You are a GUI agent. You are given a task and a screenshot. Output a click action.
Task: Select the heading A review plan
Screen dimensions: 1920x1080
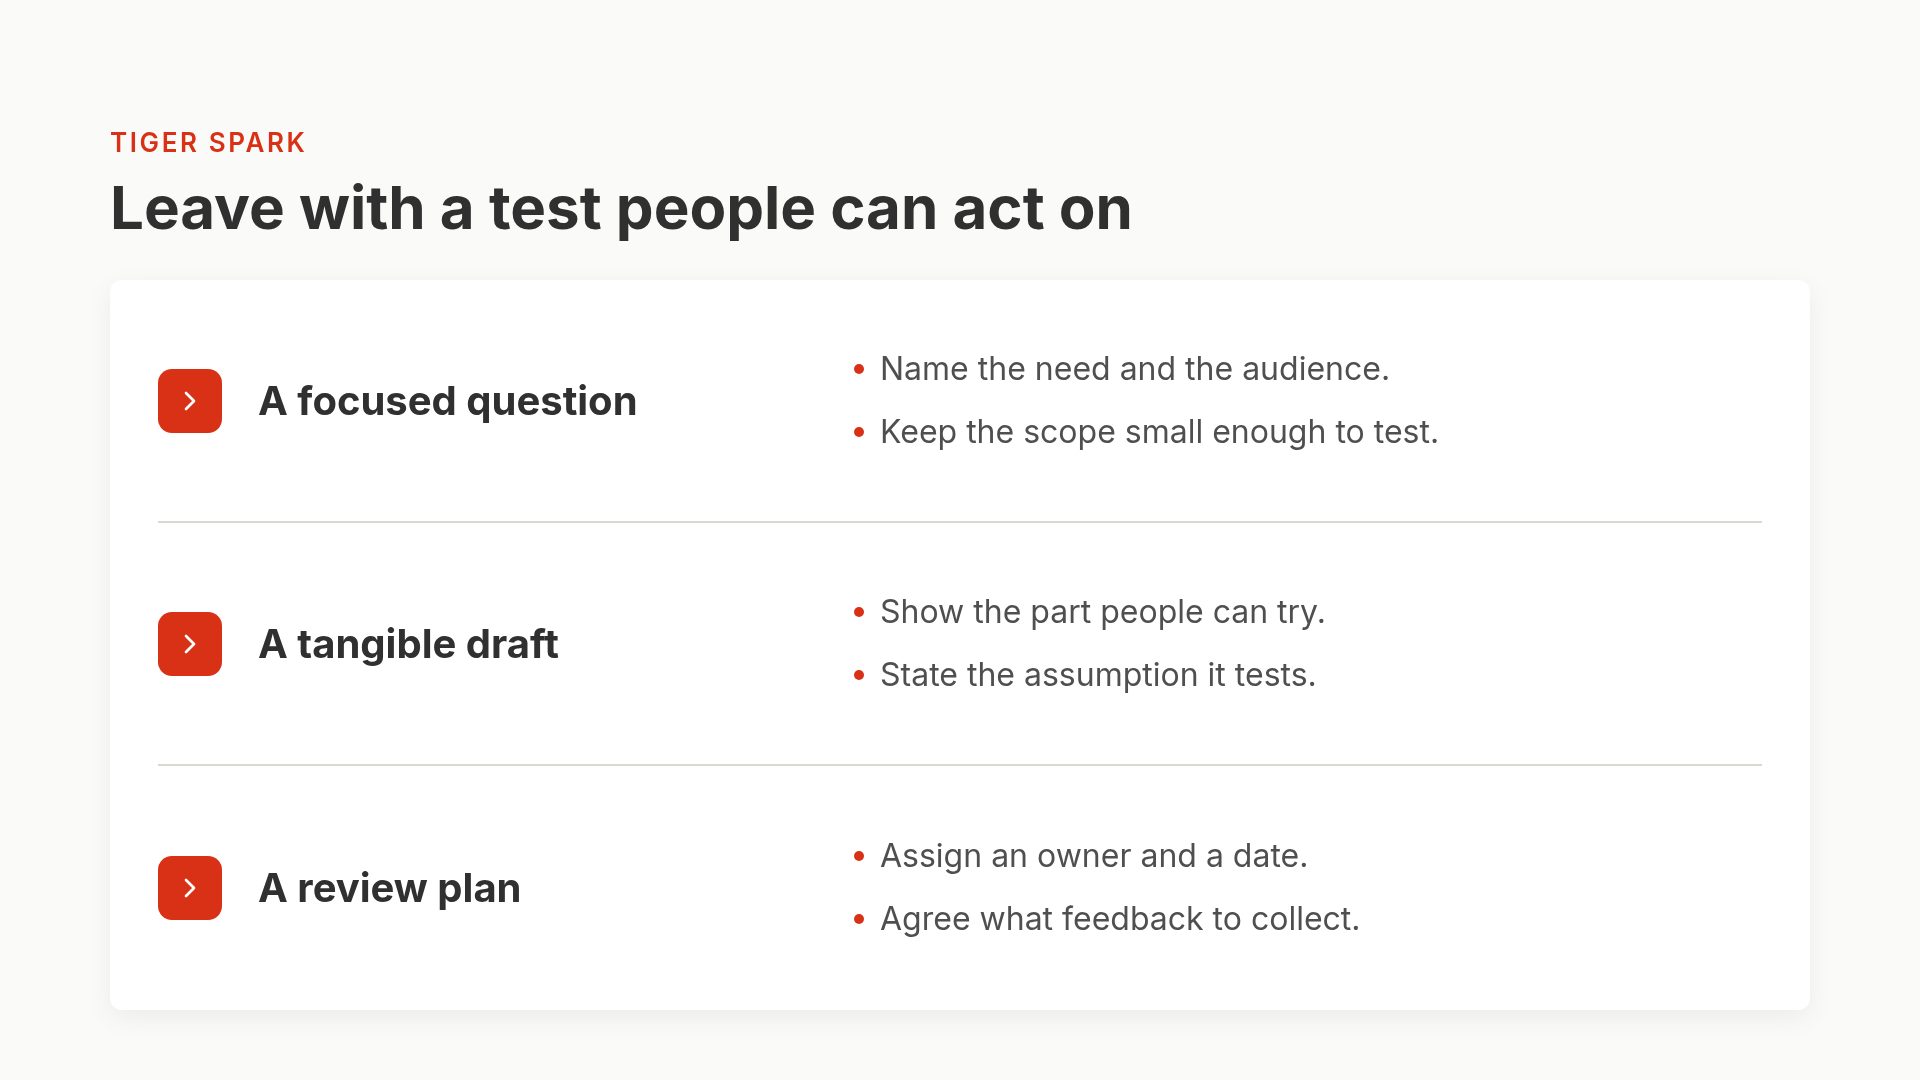click(390, 888)
